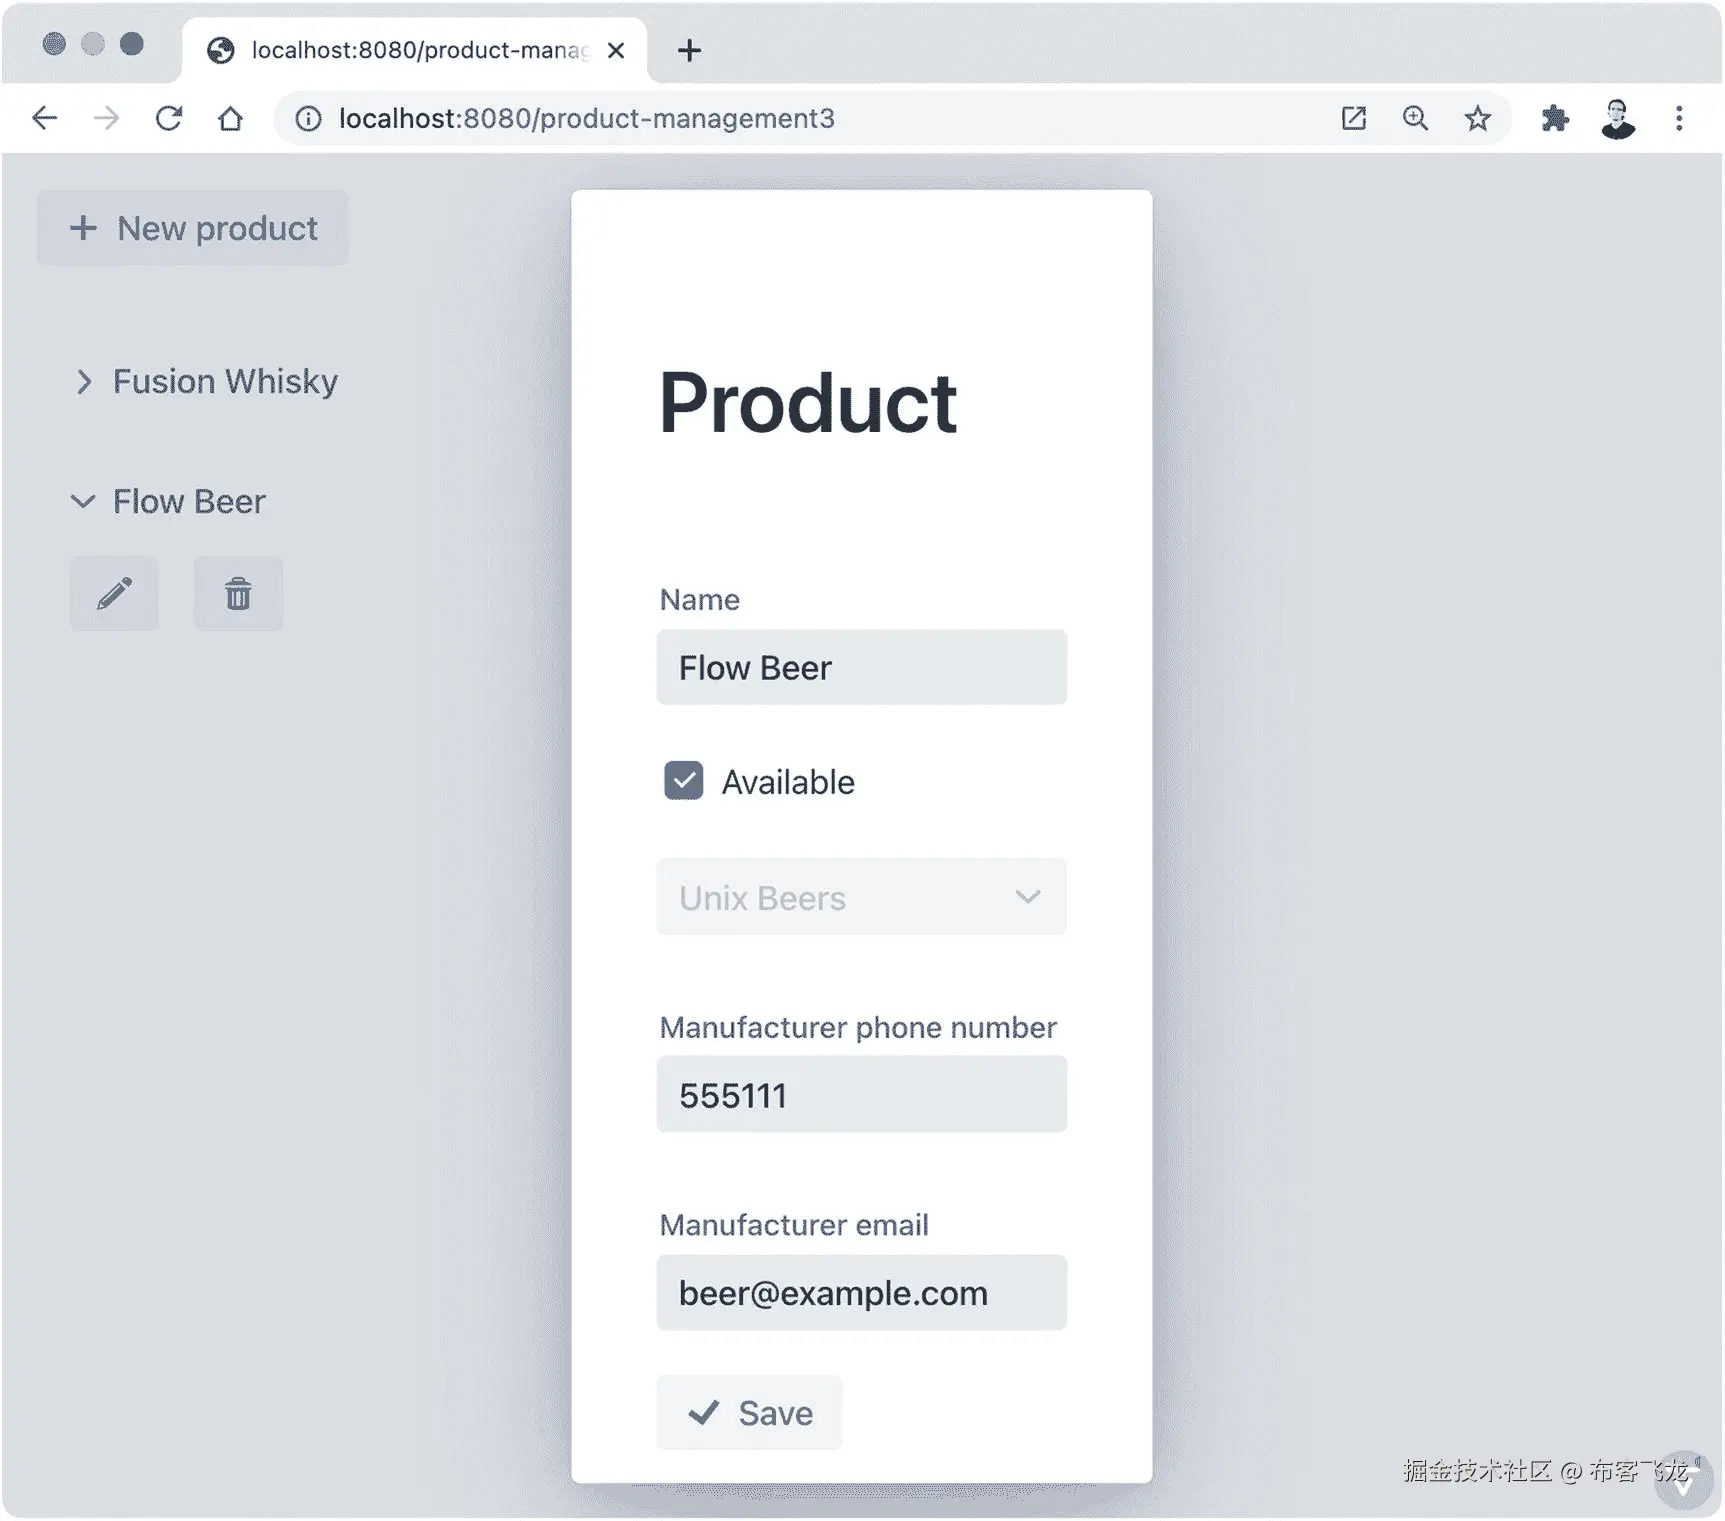Click the zoom magnifier icon in address bar
Screen dimensions: 1725x1521
click(x=1415, y=119)
